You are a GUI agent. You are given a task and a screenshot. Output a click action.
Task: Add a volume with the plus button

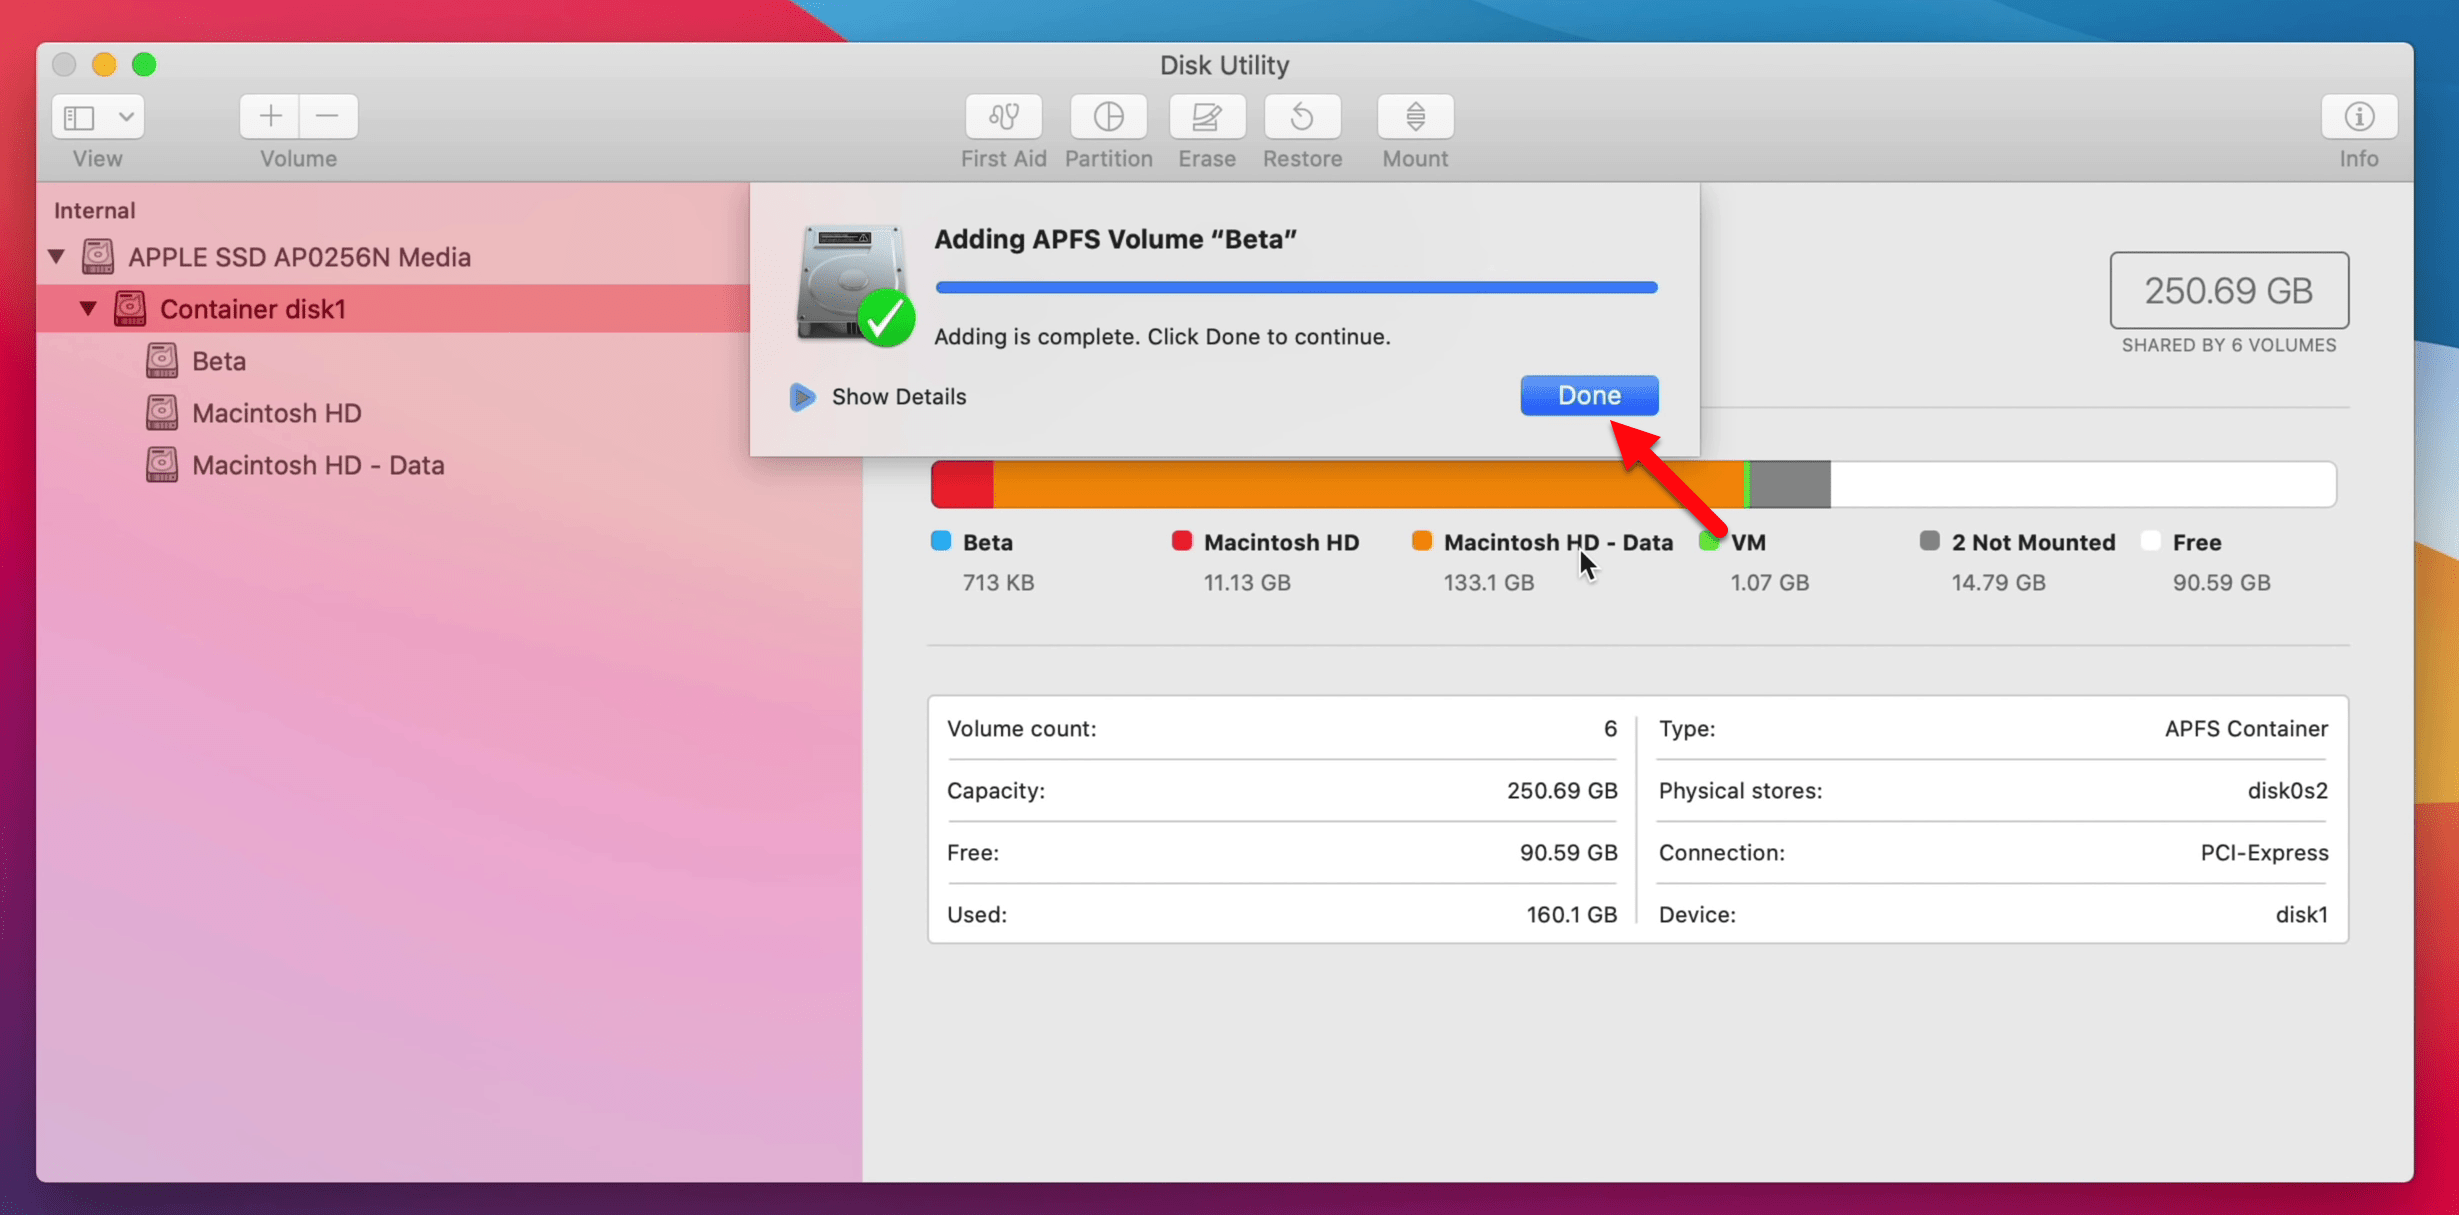pos(270,116)
